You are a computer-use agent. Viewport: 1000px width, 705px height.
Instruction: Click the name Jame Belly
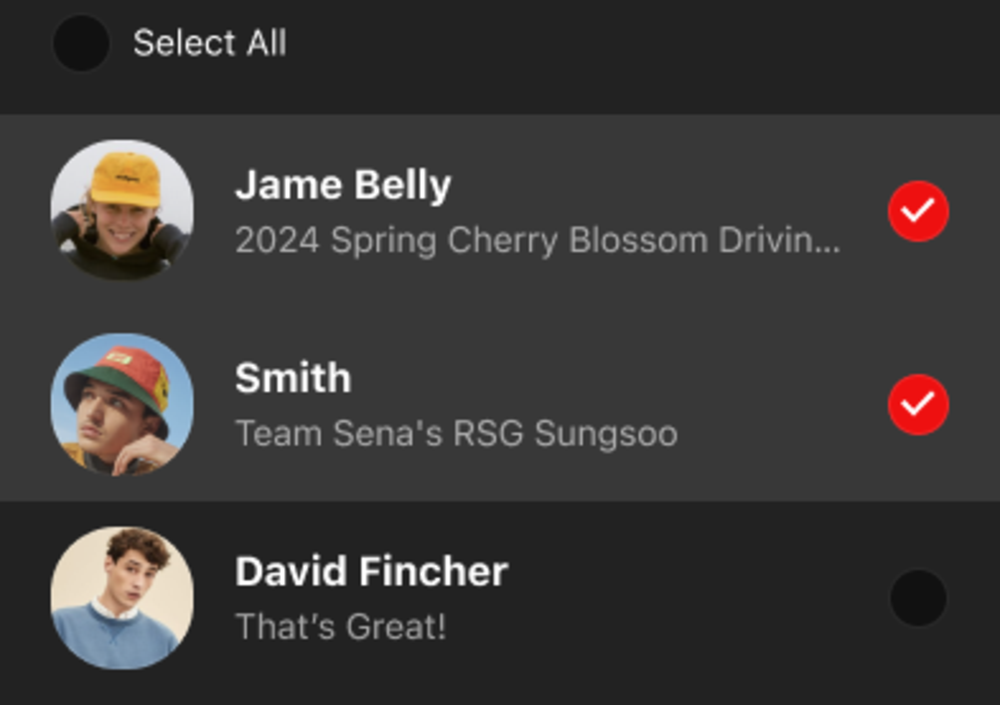(x=343, y=185)
